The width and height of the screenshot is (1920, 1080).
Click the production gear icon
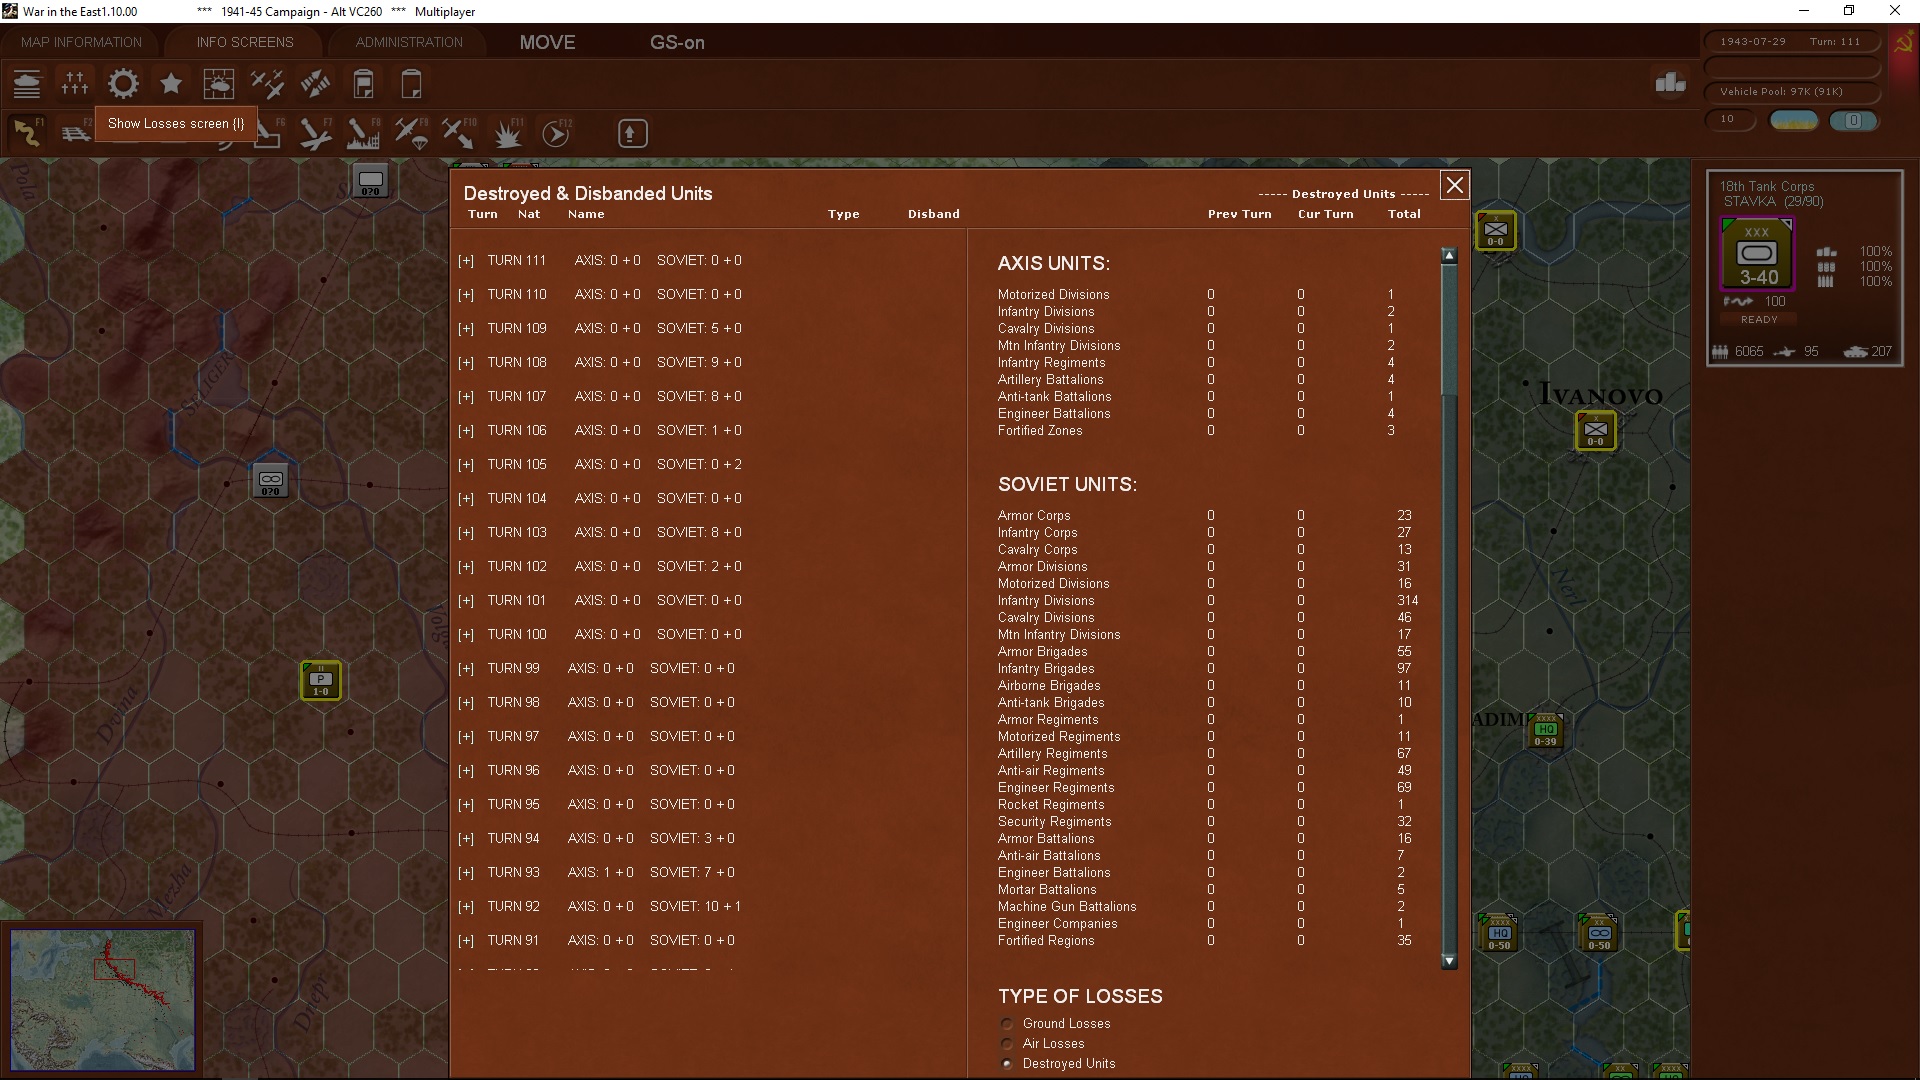click(123, 84)
